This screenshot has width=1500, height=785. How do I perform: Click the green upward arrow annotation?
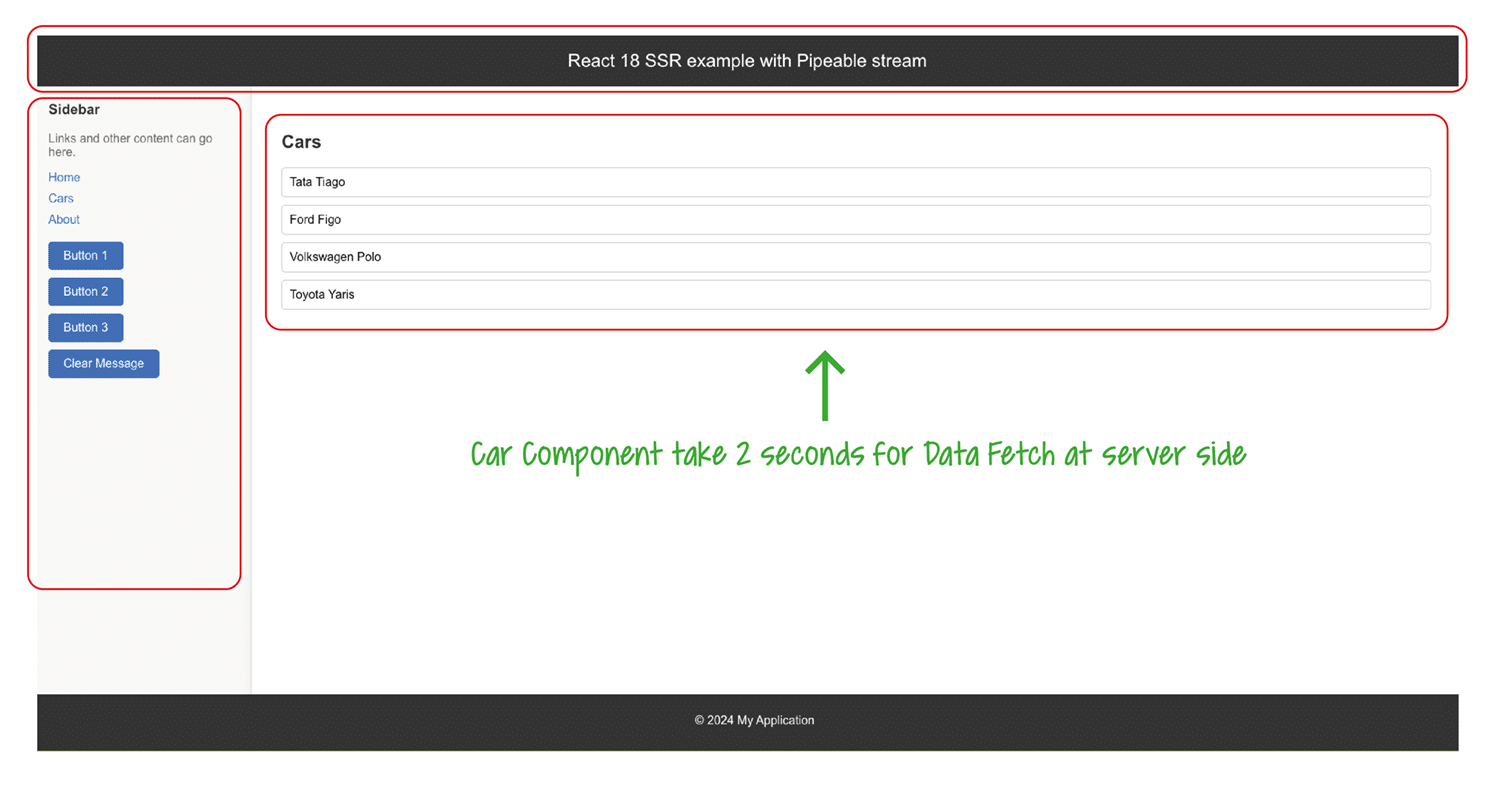point(825,385)
